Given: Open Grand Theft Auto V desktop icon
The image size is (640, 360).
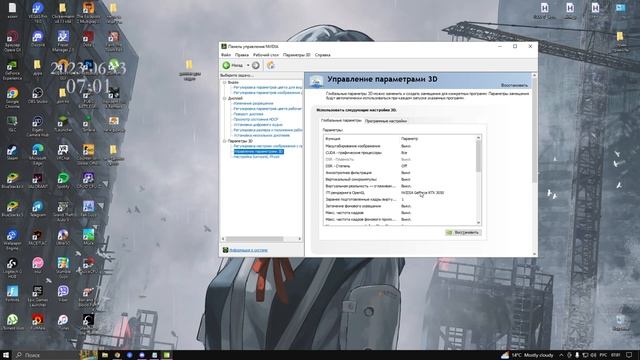Looking at the screenshot, I should click(63, 211).
